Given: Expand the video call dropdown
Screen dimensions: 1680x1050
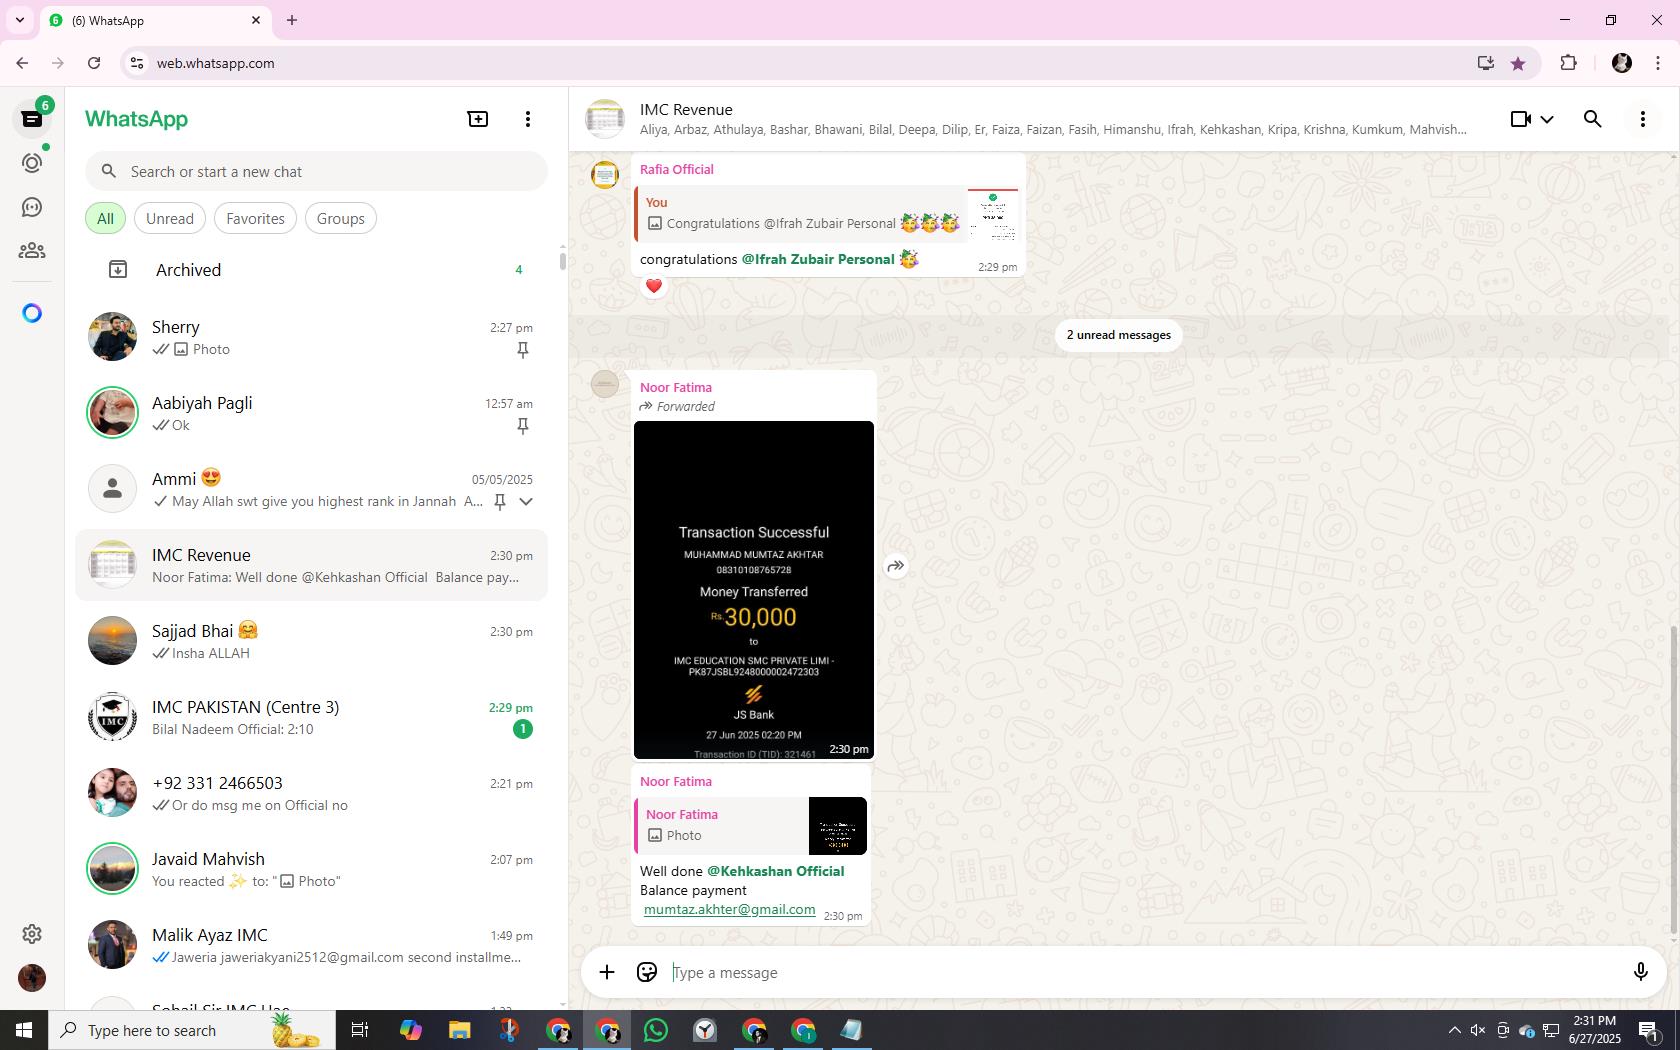Looking at the screenshot, I should [x=1547, y=119].
